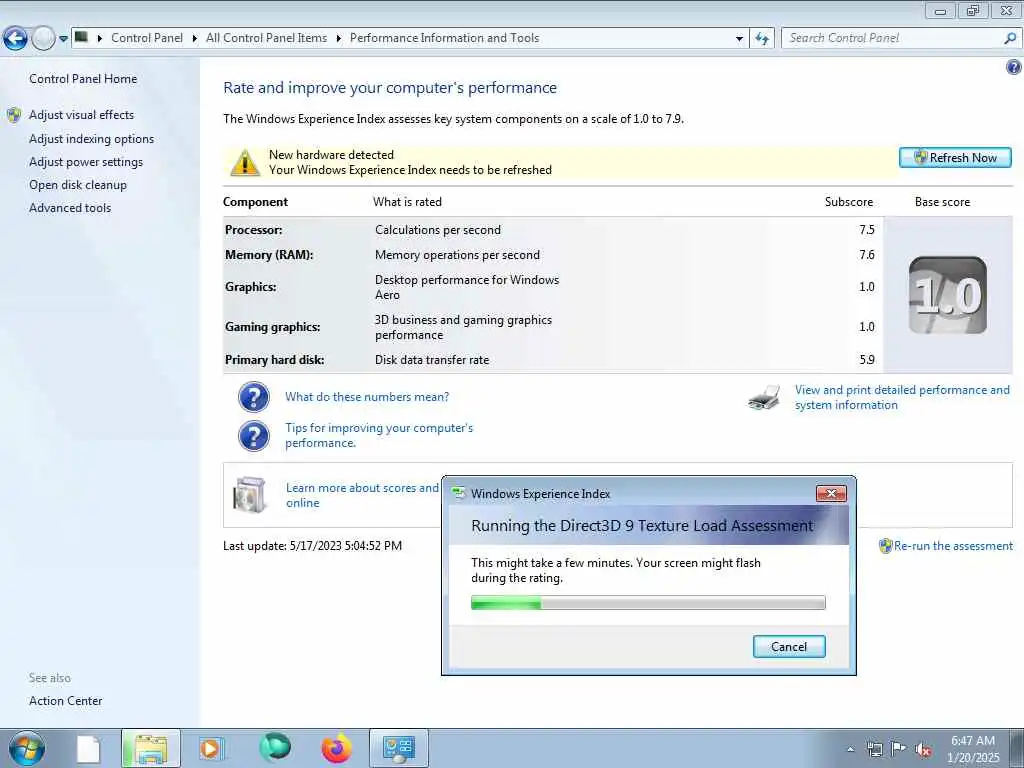
Task: Select Memory (RAM) row label
Action: (269, 255)
